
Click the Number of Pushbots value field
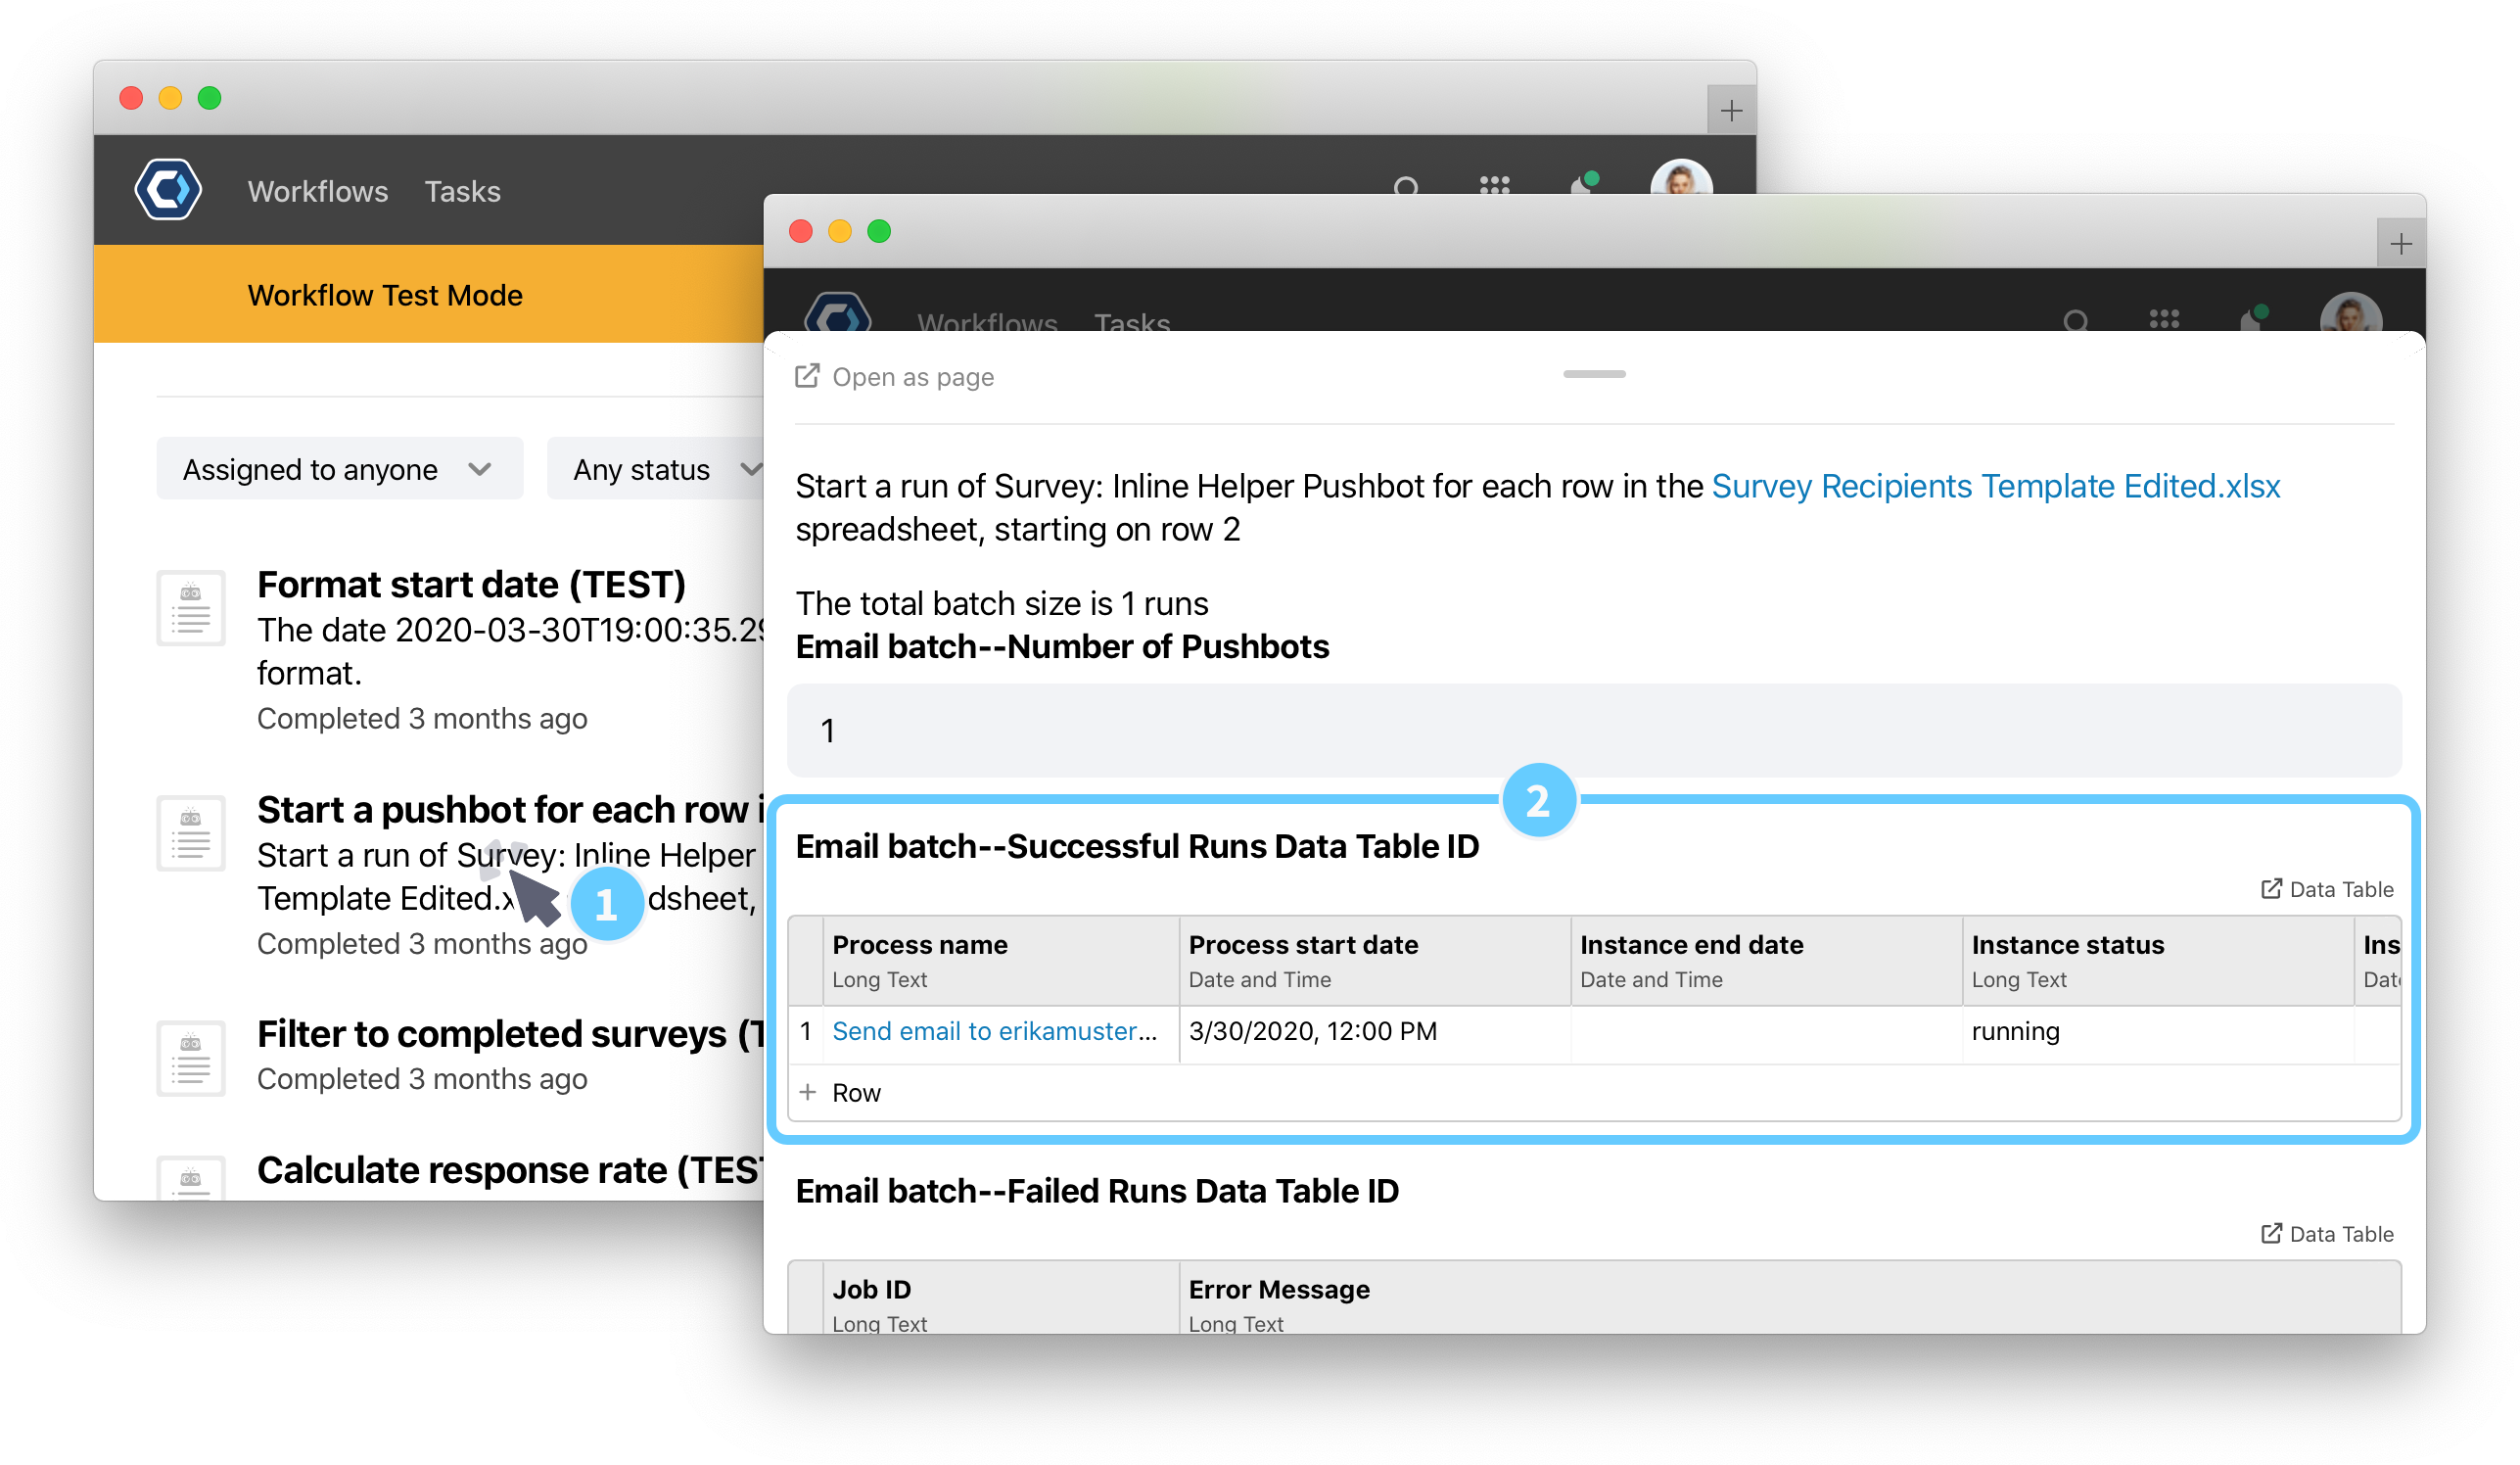[x=1594, y=730]
